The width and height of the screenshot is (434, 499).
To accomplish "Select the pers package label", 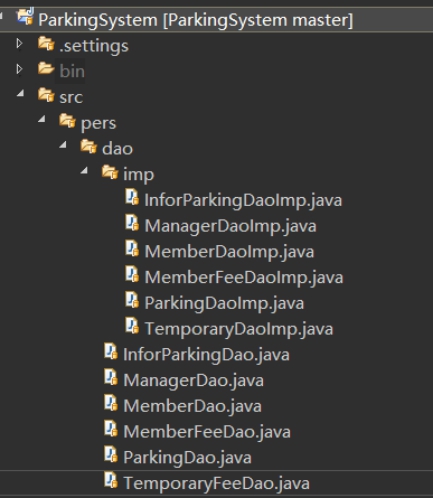I will tap(98, 124).
